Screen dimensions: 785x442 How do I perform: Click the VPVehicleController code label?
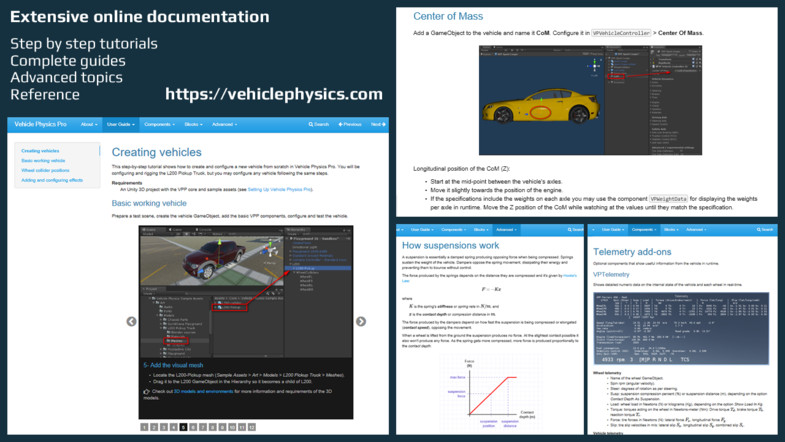pos(621,33)
